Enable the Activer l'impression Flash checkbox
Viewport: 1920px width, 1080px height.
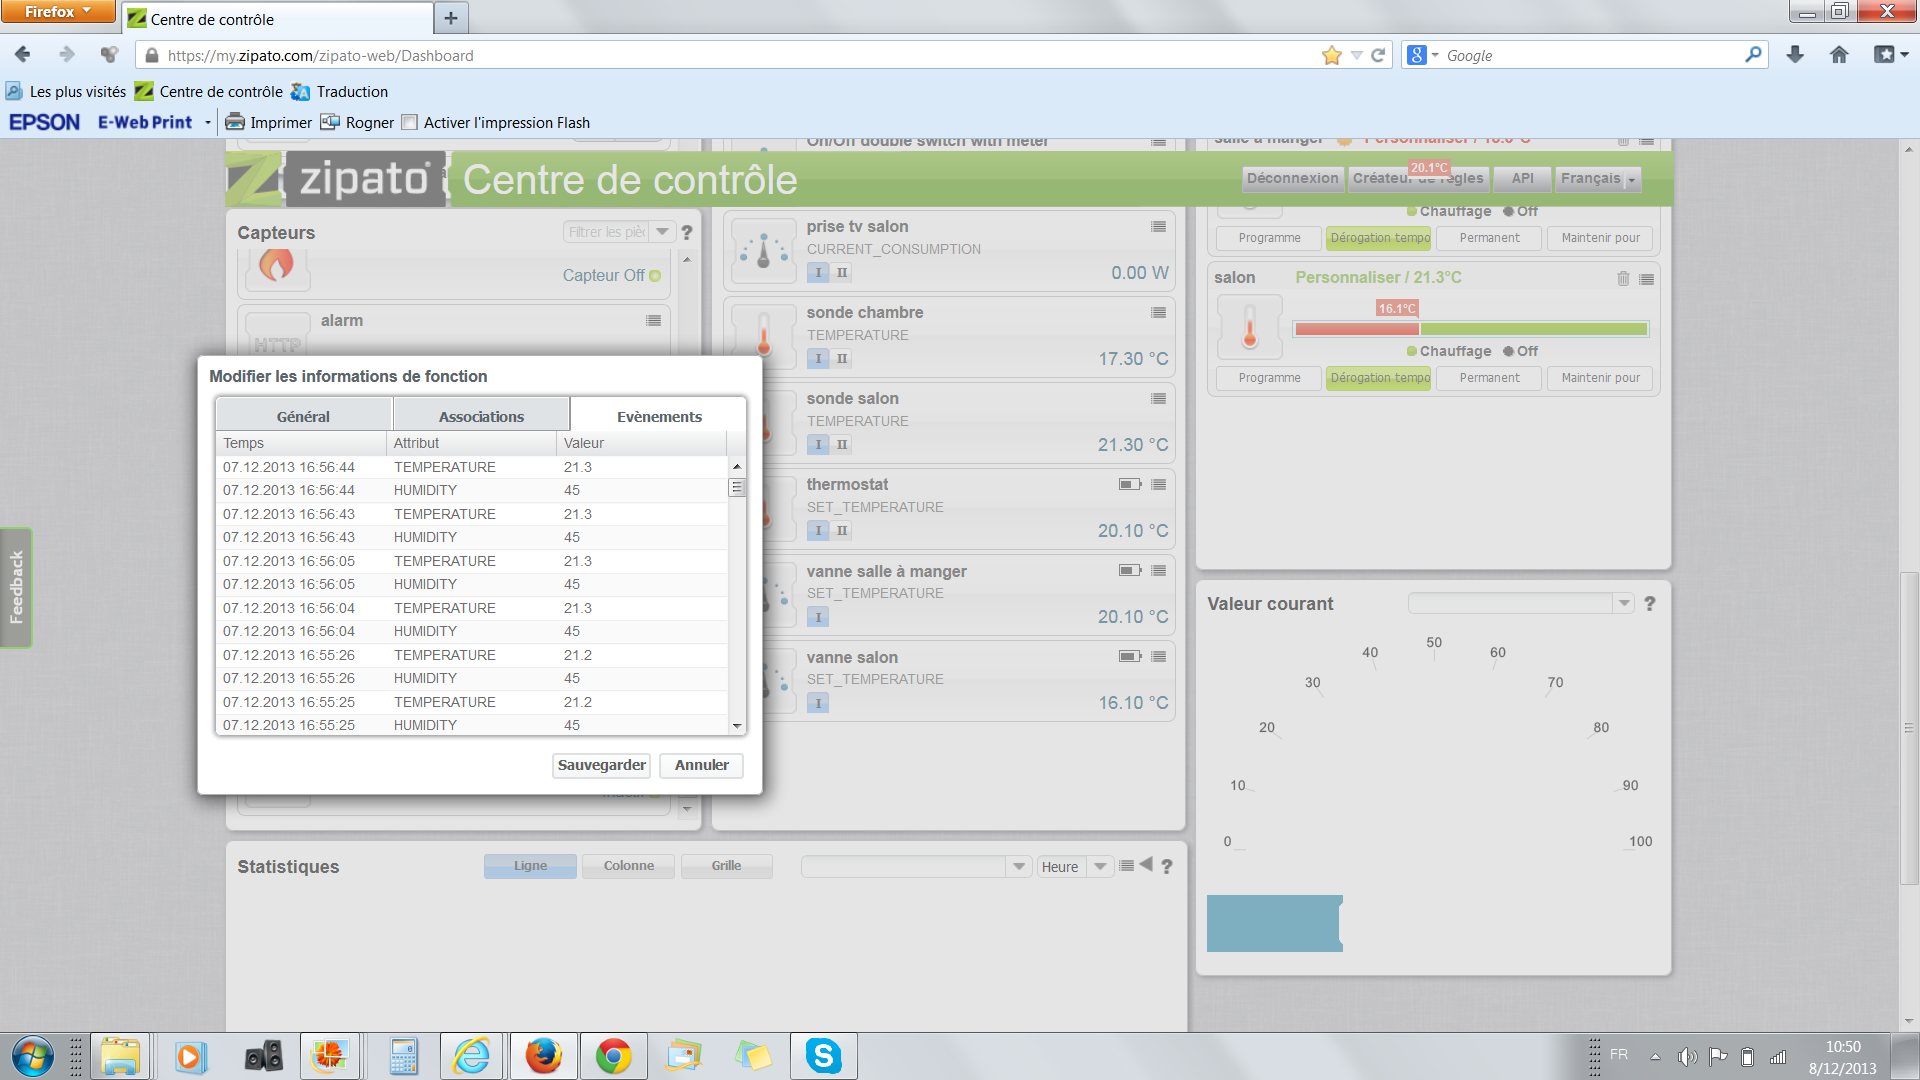pos(409,123)
